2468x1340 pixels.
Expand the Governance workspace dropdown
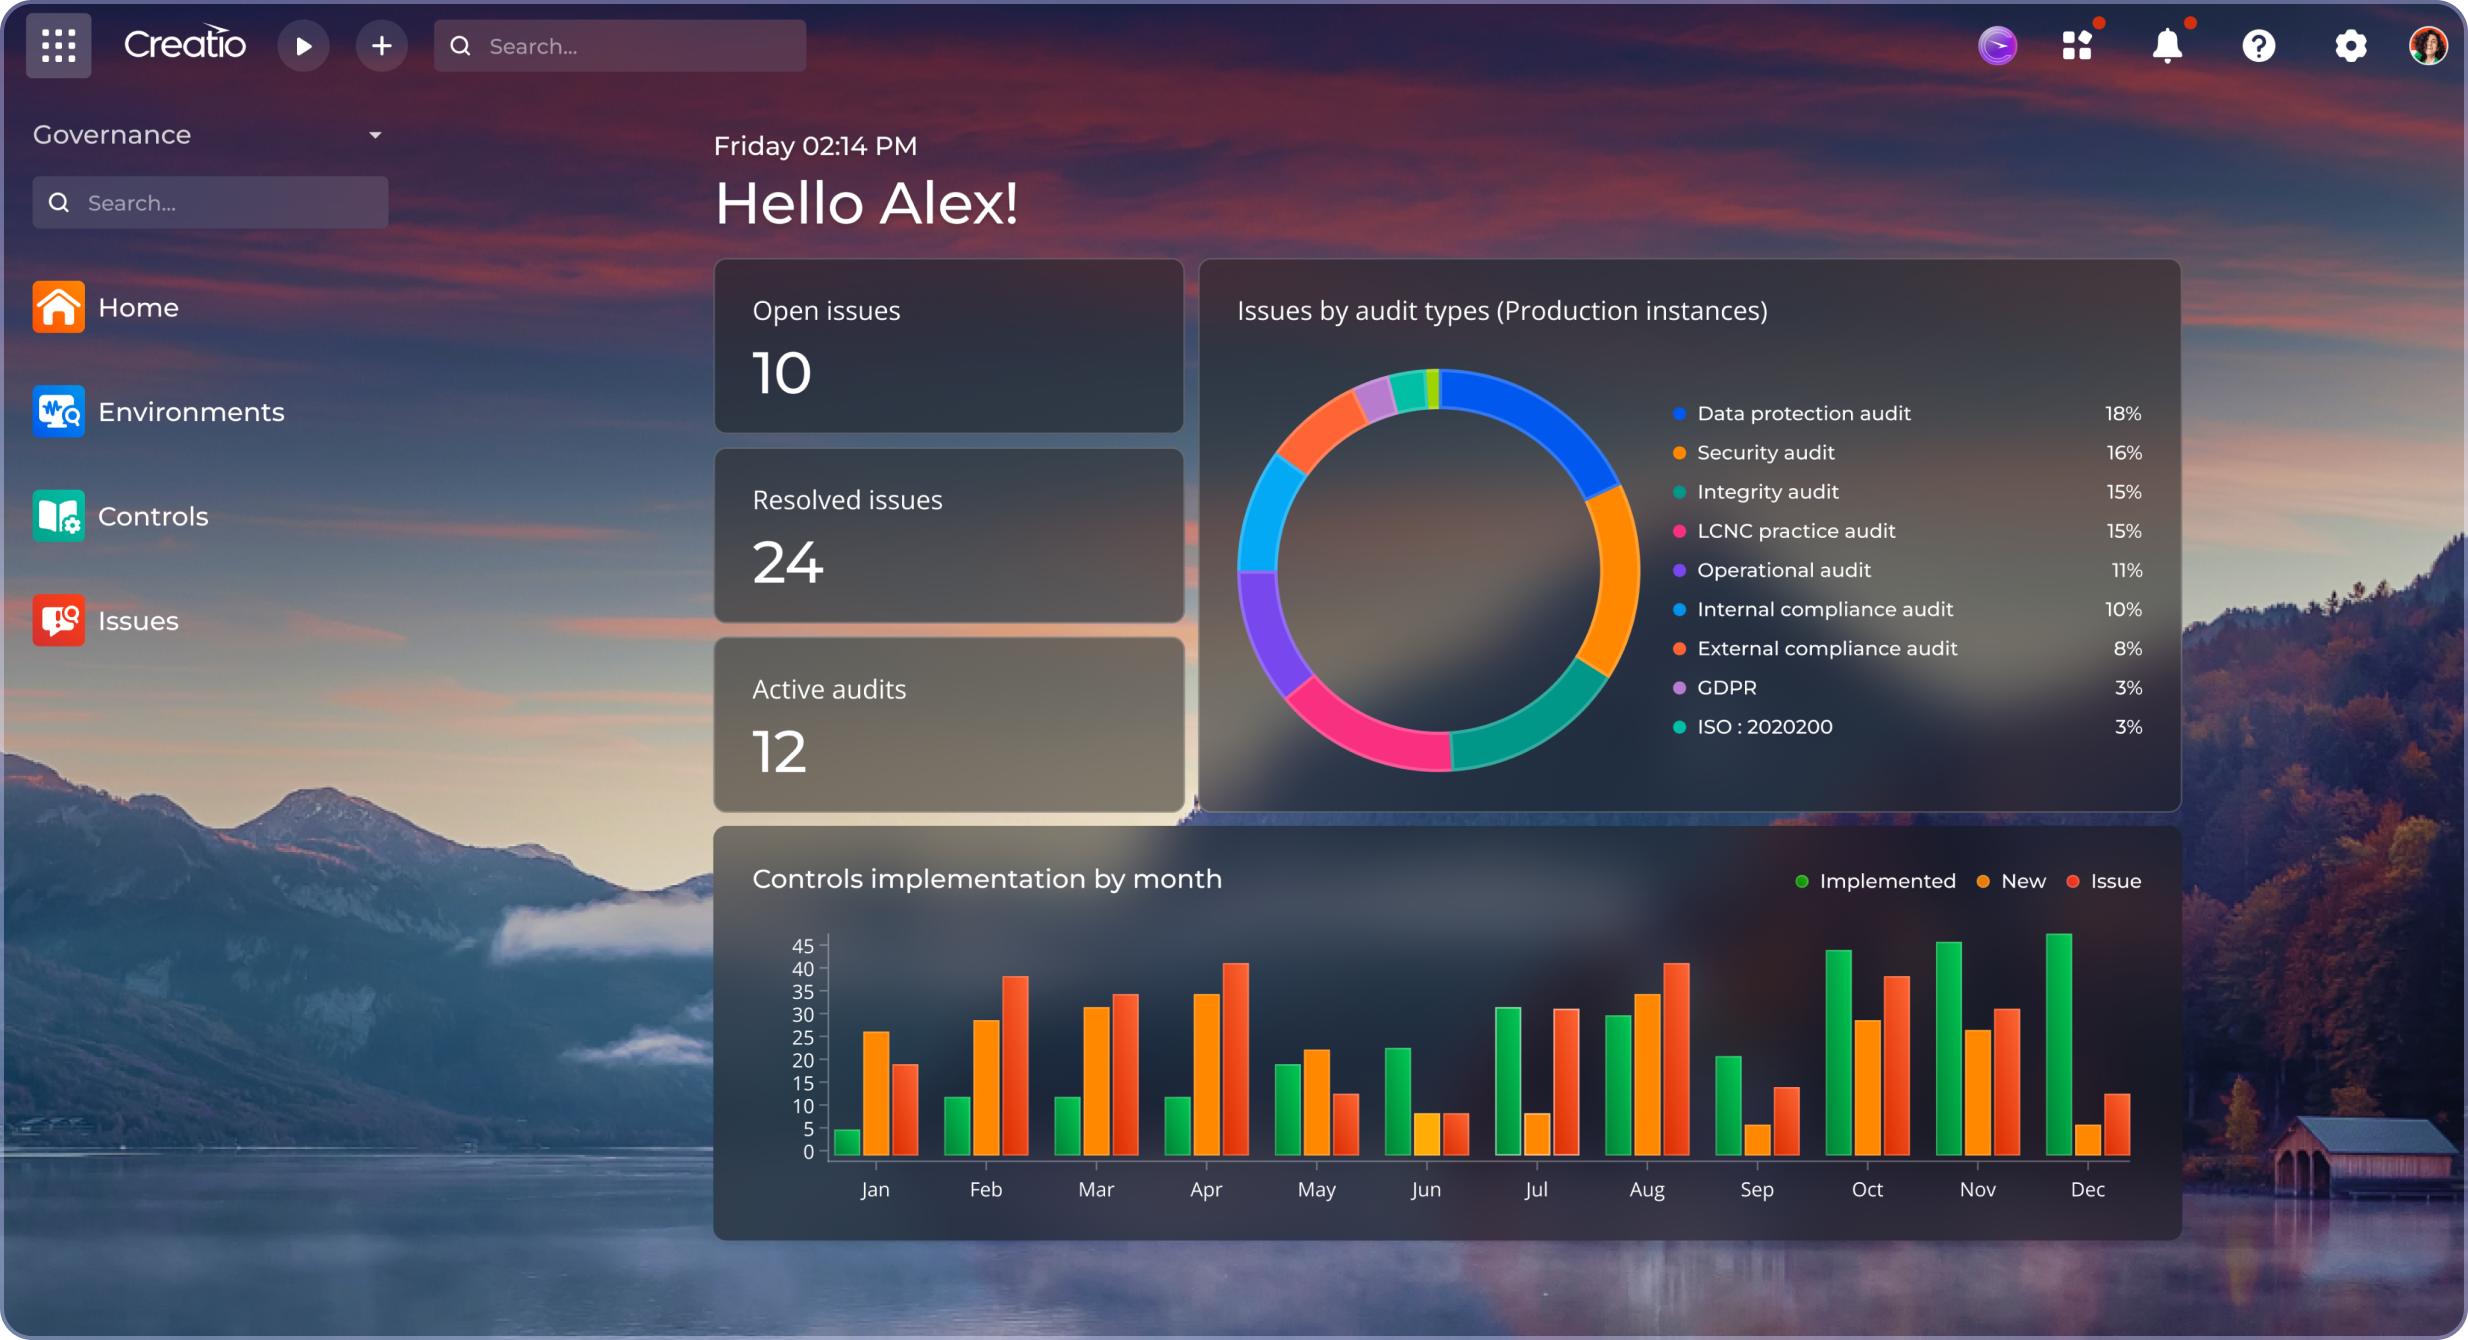pyautogui.click(x=374, y=134)
